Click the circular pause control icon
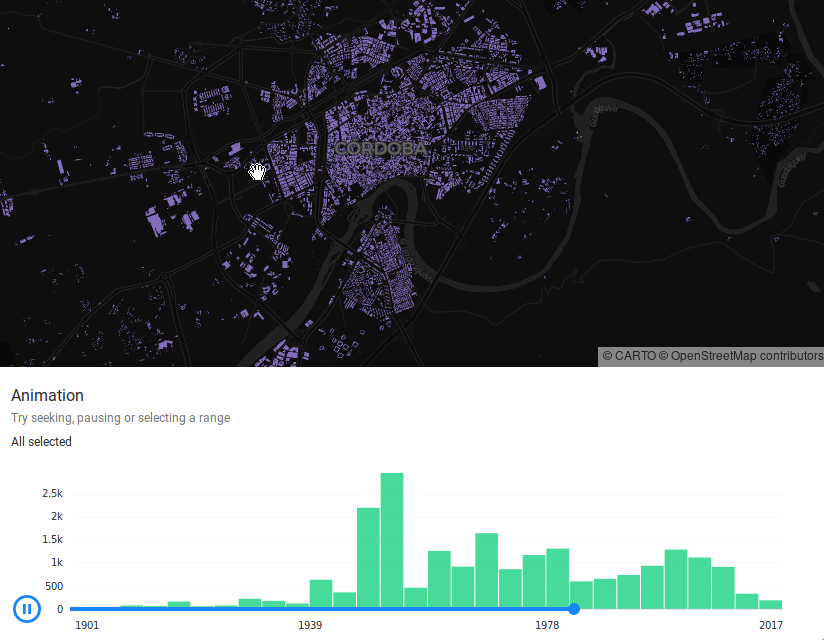The height and width of the screenshot is (640, 824). point(27,609)
